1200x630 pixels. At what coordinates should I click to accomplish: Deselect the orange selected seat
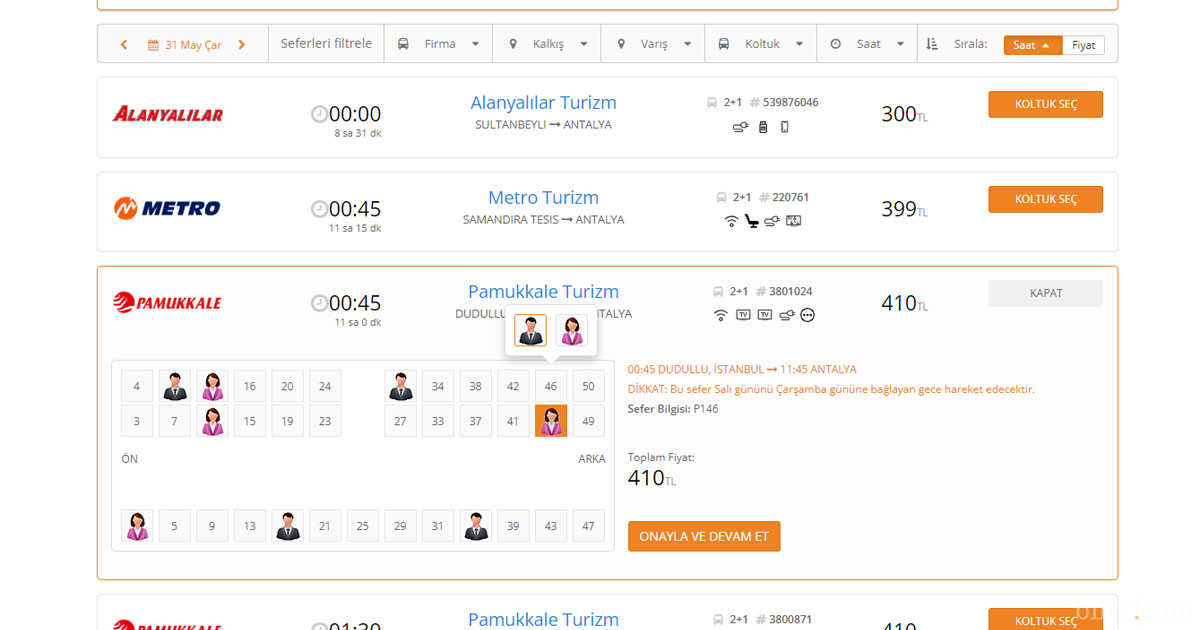click(551, 421)
